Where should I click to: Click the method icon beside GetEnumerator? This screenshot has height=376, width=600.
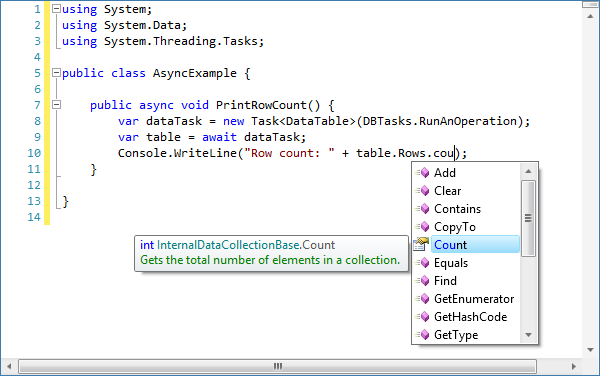[x=422, y=299]
